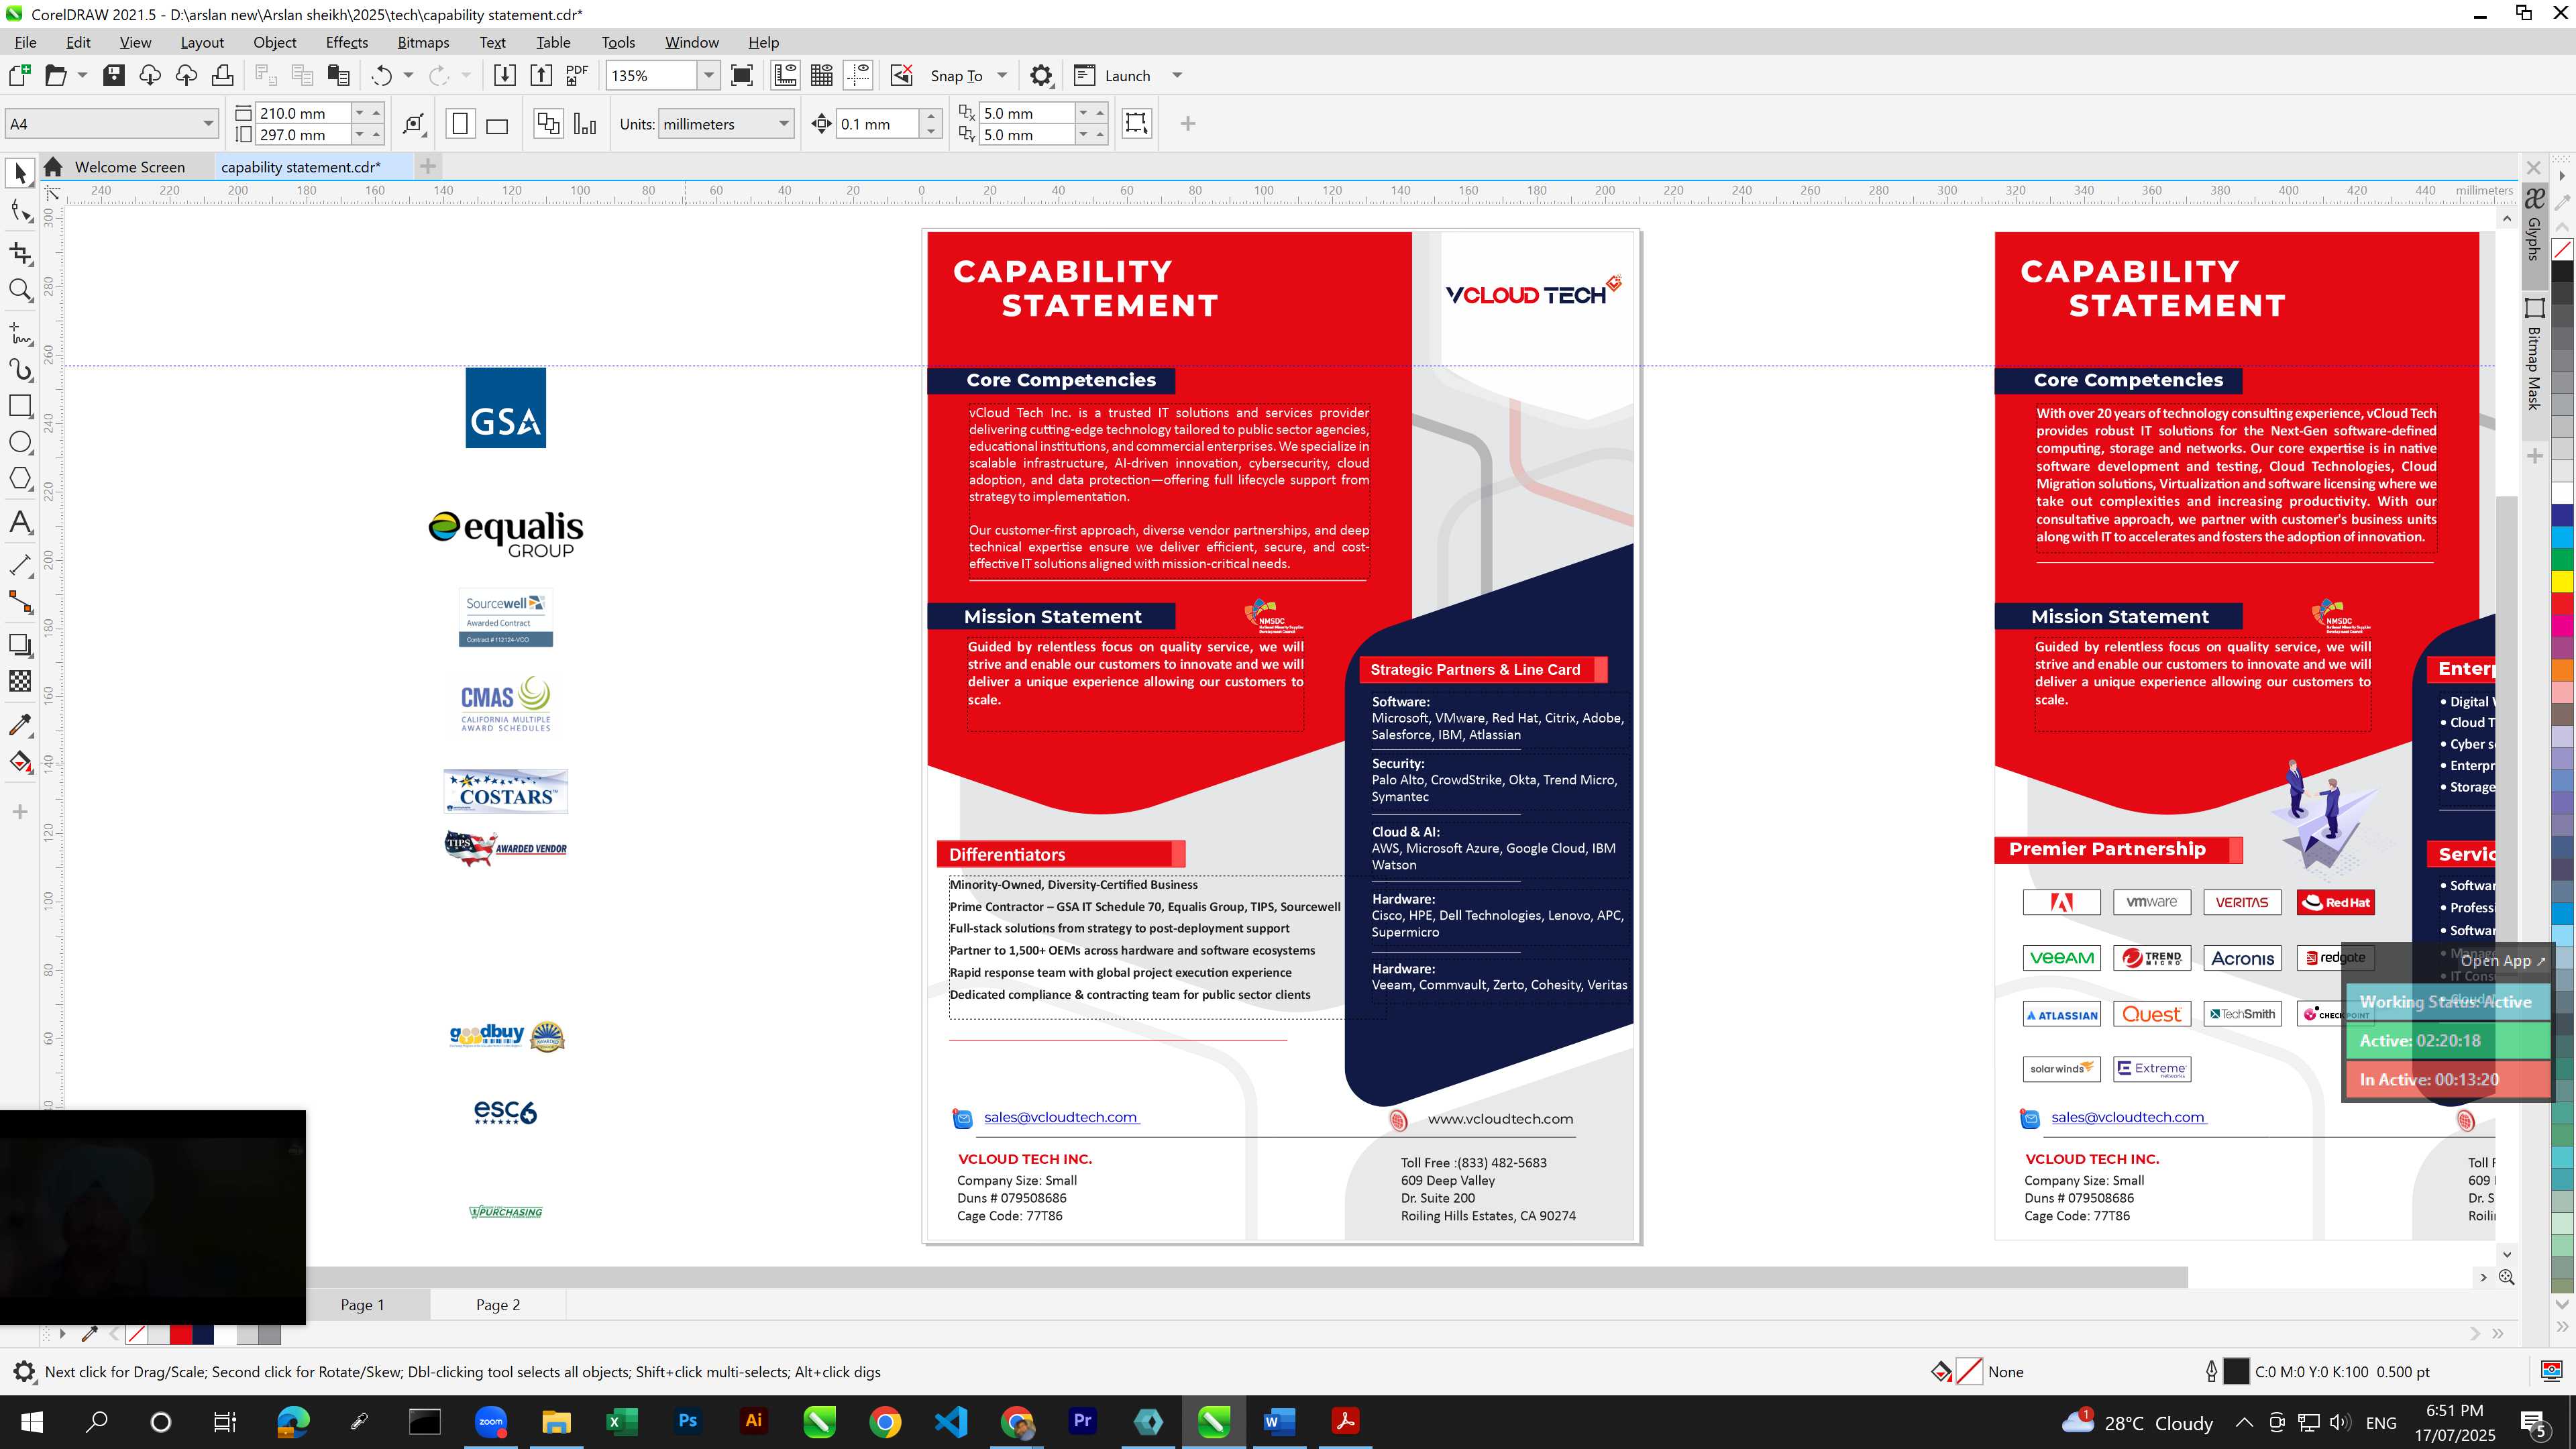Publish to PDF
Viewport: 2576px width, 1449px height.
coord(577,75)
